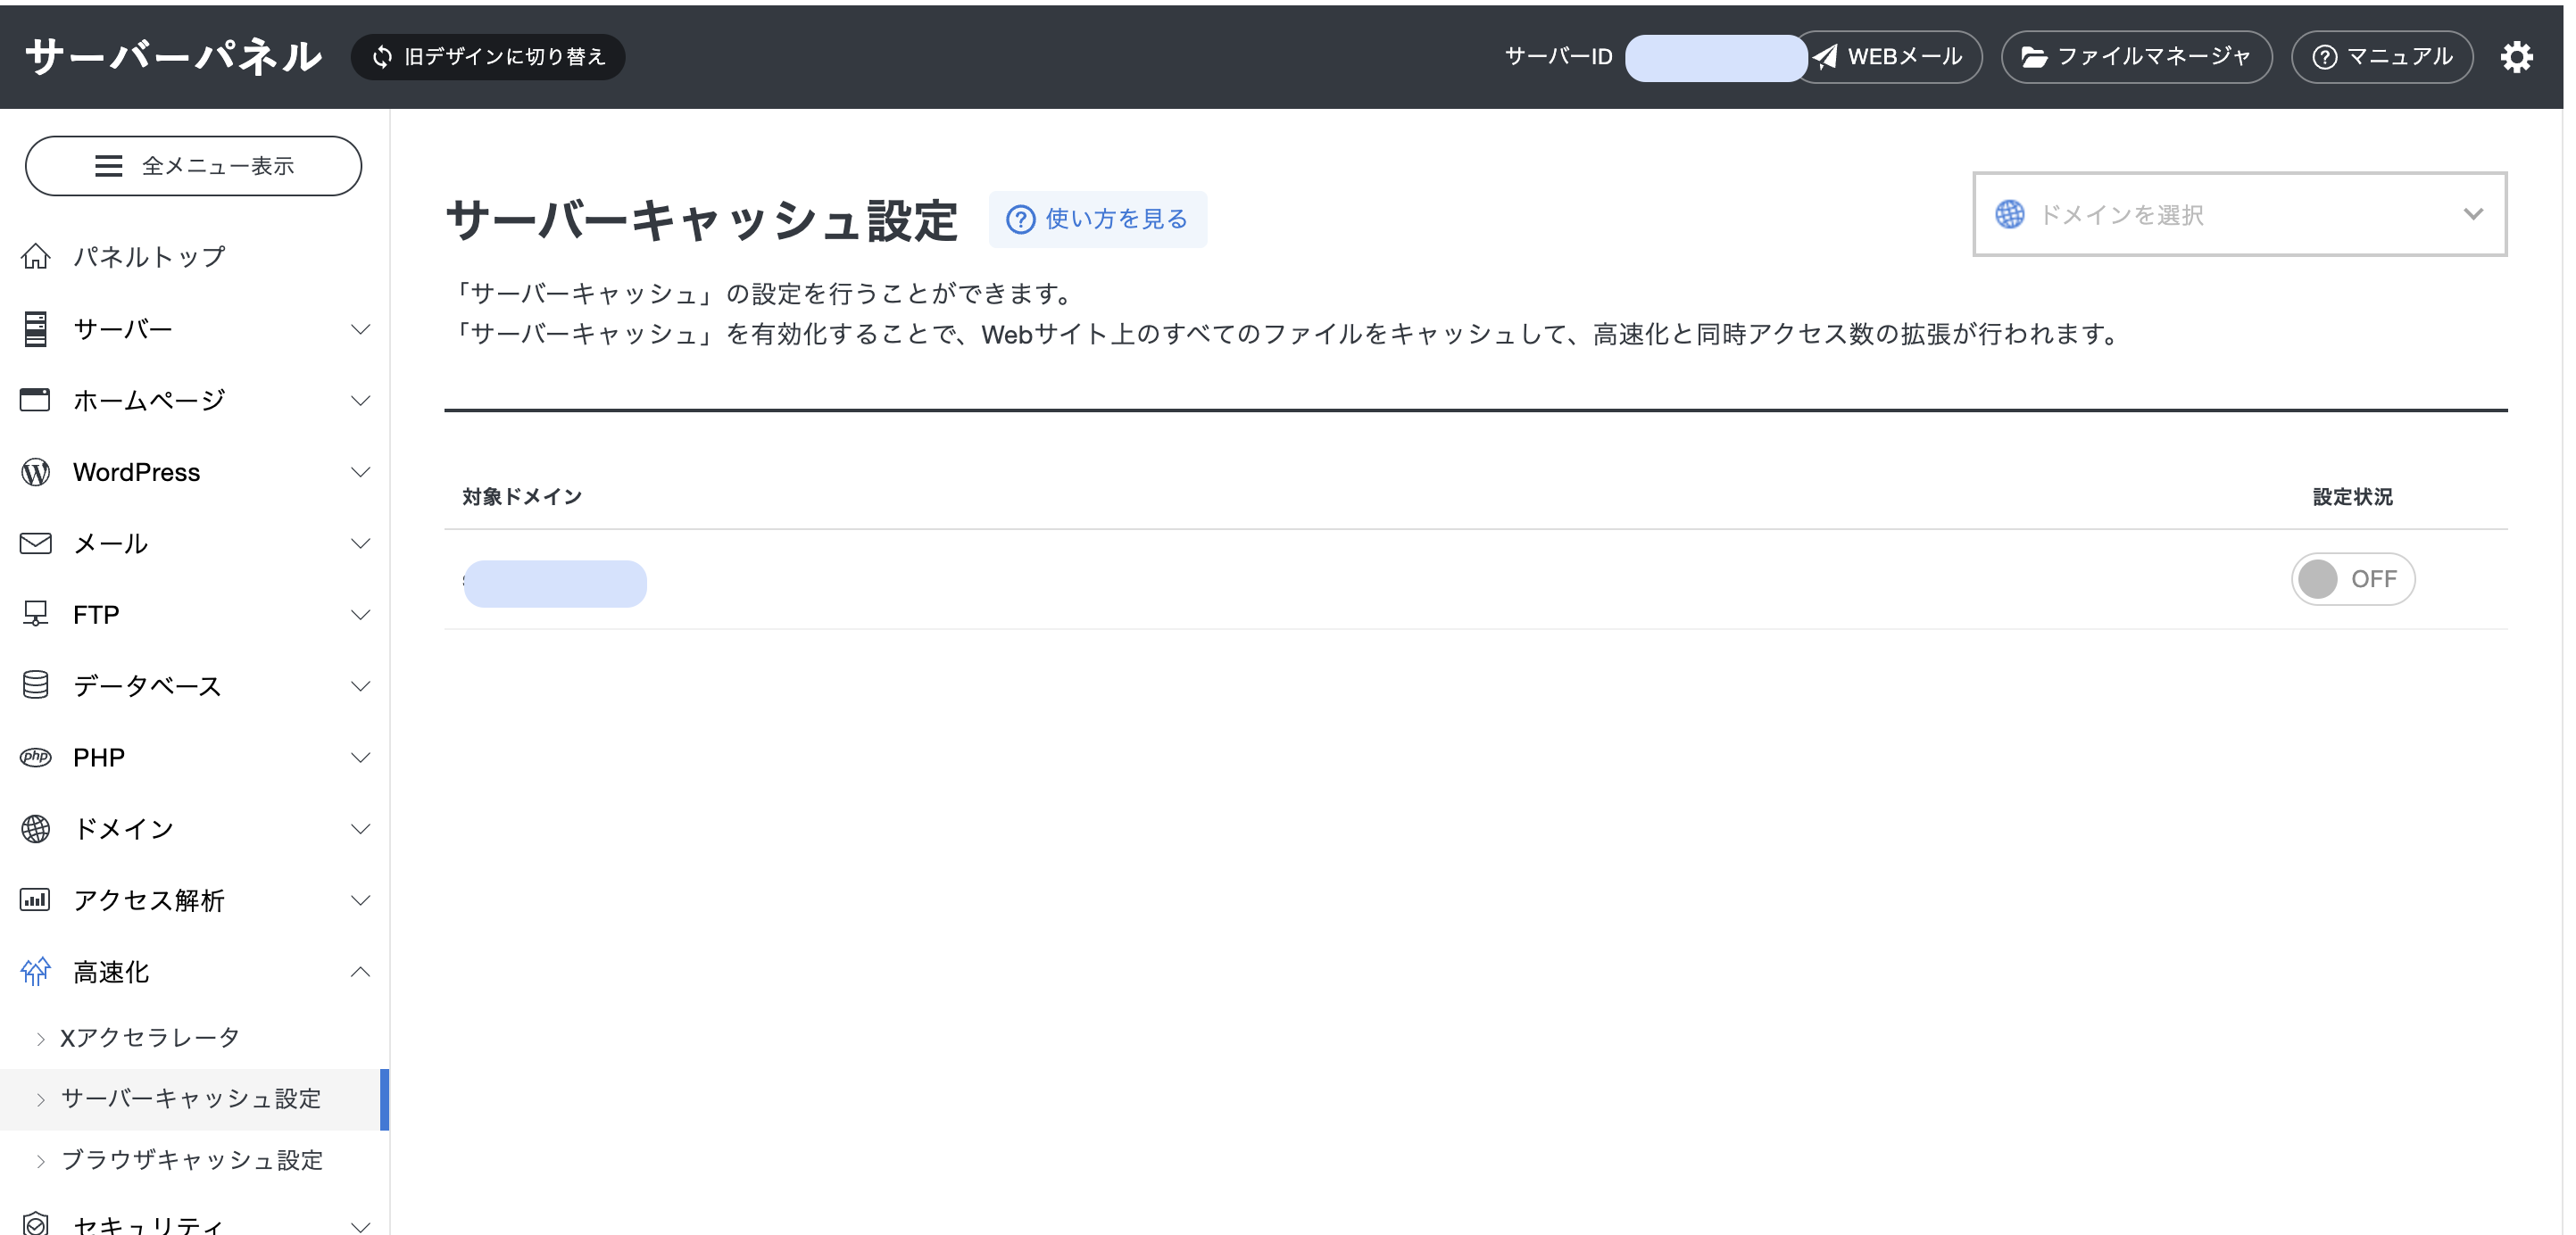Image resolution: width=2576 pixels, height=1235 pixels.
Task: Open the Xアクセラレータ menu item
Action: [x=148, y=1037]
